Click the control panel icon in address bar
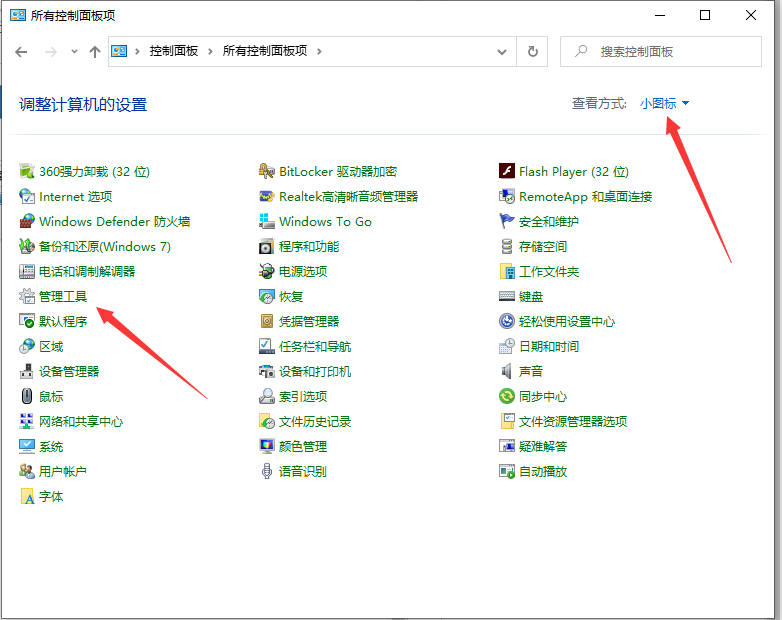The height and width of the screenshot is (620, 782). tap(119, 51)
